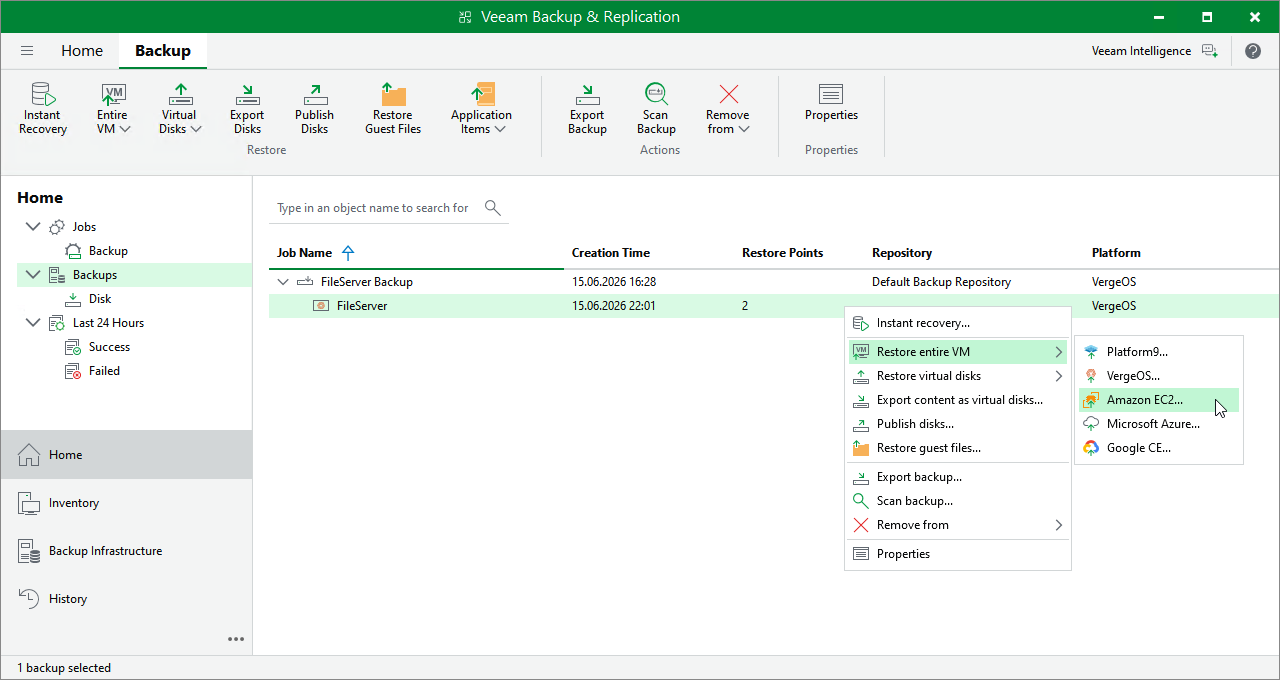Image resolution: width=1280 pixels, height=680 pixels.
Task: Collapse the Backups tree node
Action: 33,275
